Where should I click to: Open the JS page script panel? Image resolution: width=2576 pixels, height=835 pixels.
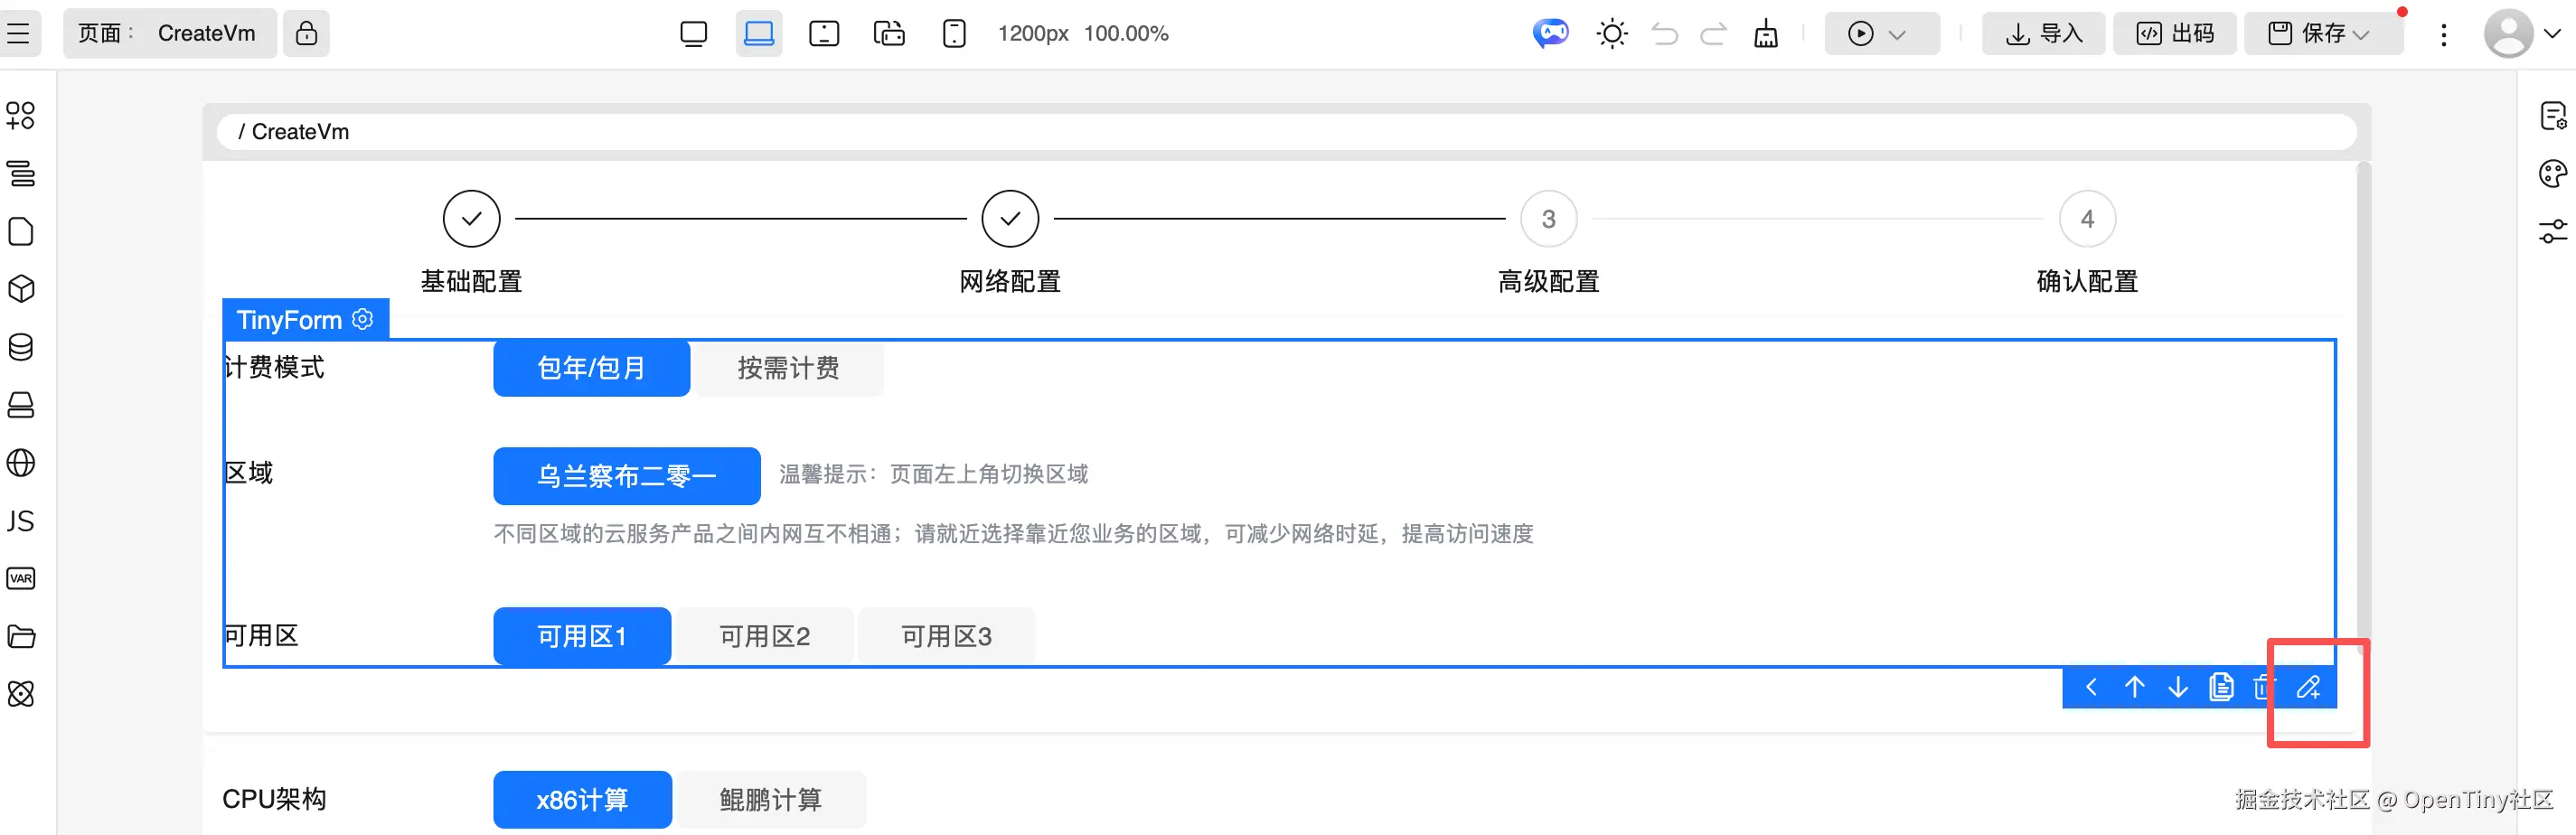pyautogui.click(x=20, y=521)
